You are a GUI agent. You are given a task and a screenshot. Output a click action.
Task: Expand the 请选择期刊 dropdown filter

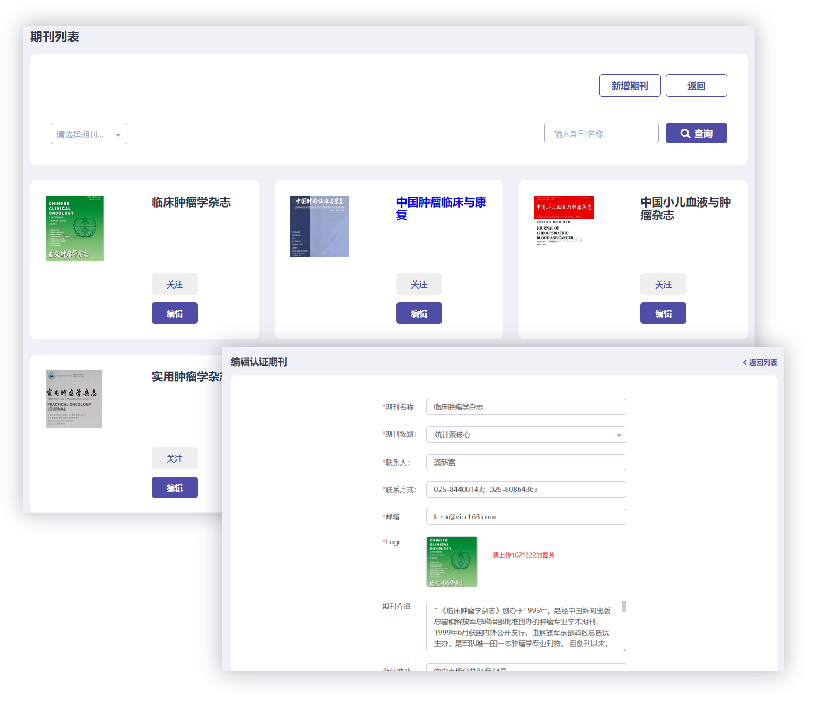[x=88, y=134]
